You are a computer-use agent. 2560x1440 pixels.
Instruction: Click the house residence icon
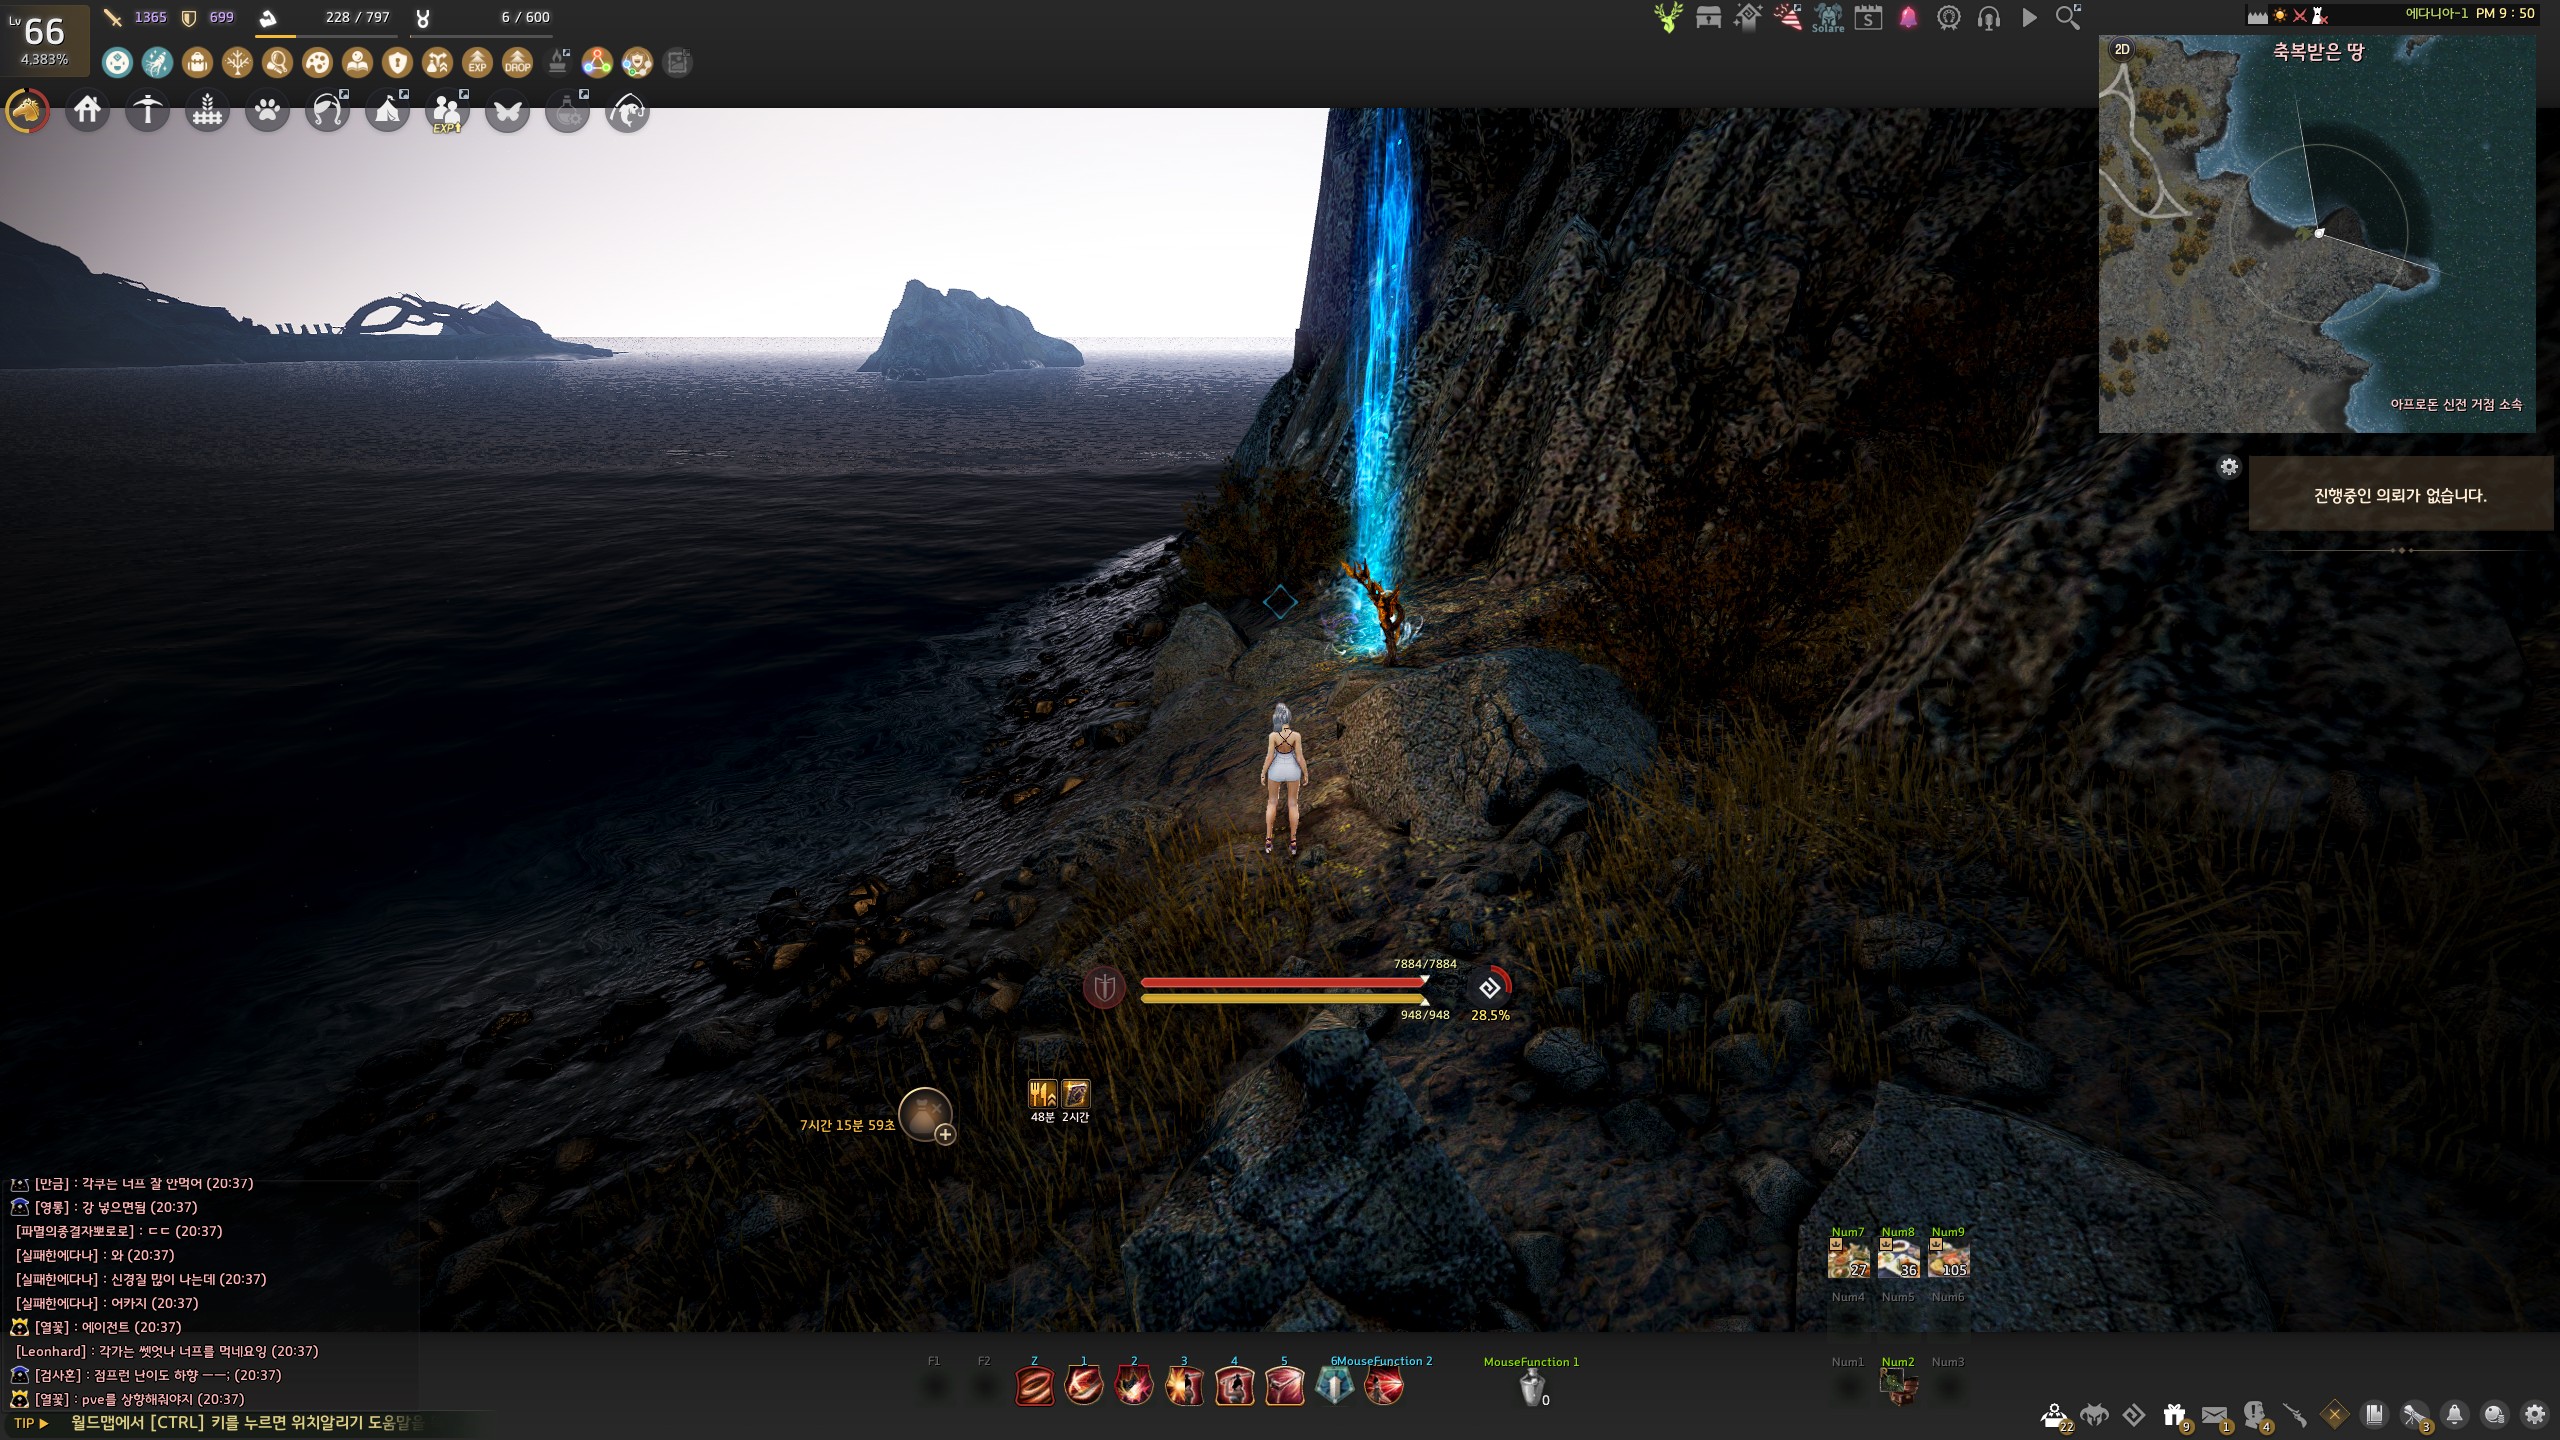(88, 111)
